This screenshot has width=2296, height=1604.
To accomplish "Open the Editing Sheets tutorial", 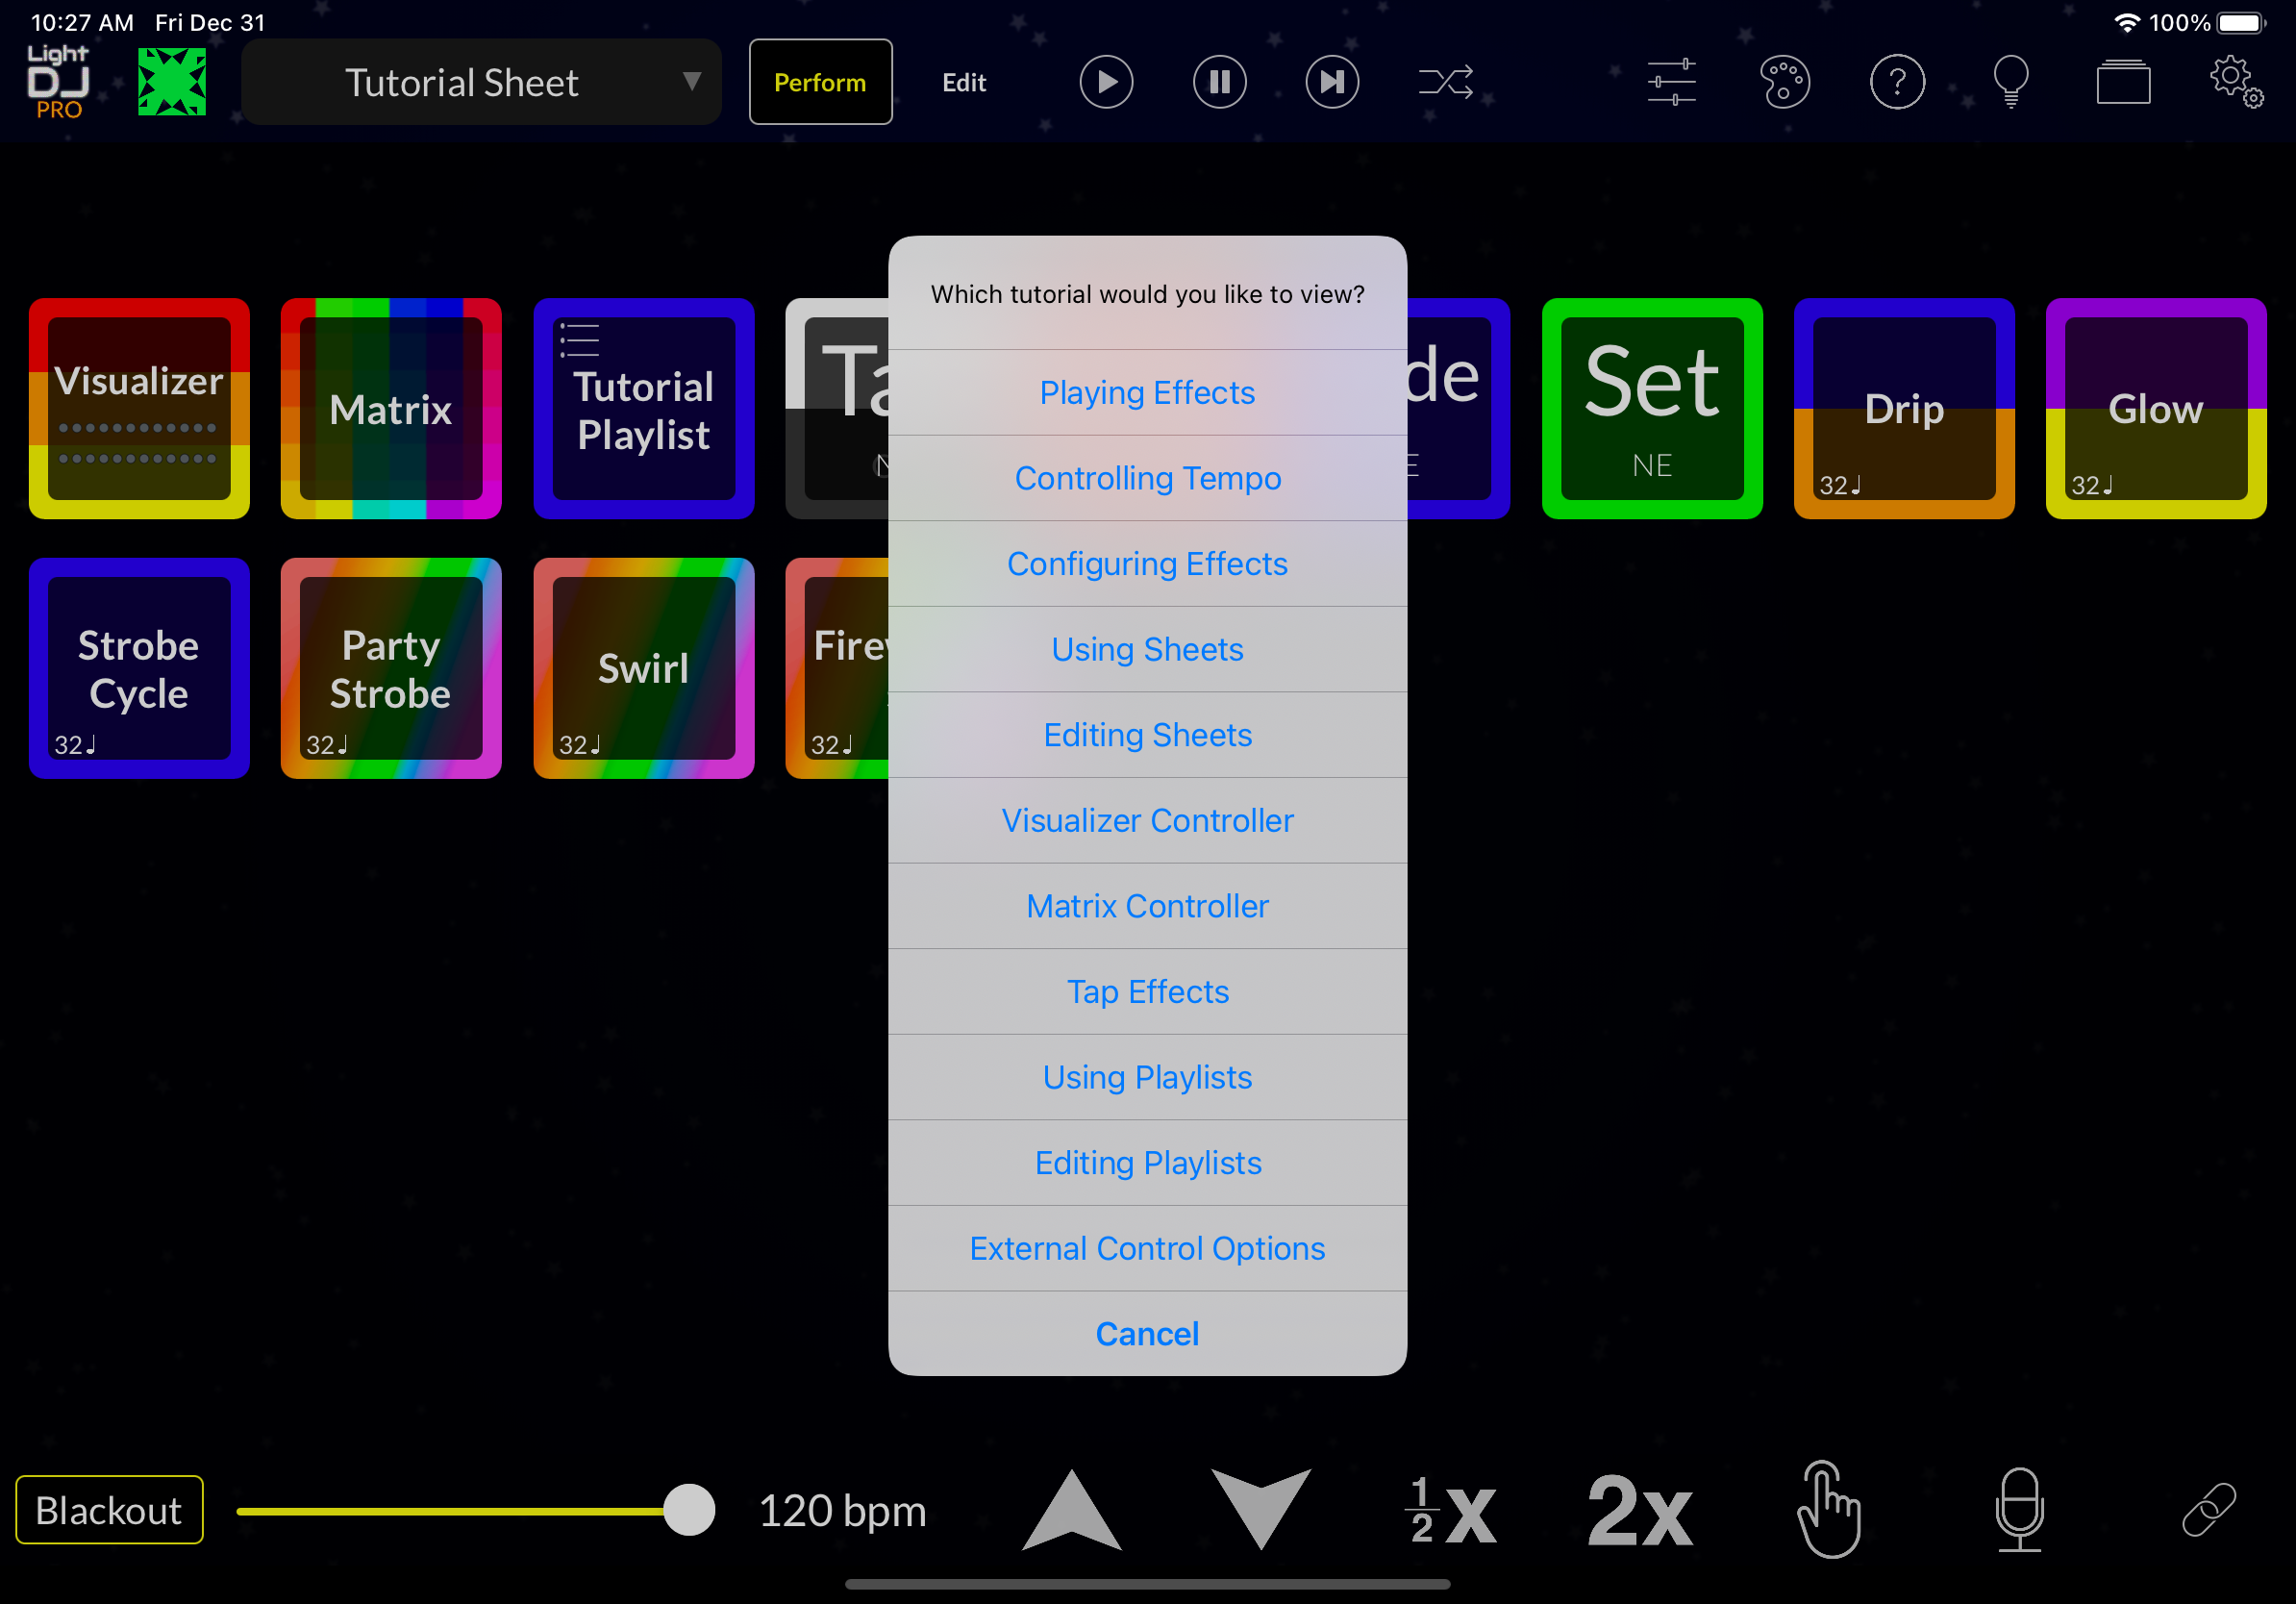I will [1147, 735].
